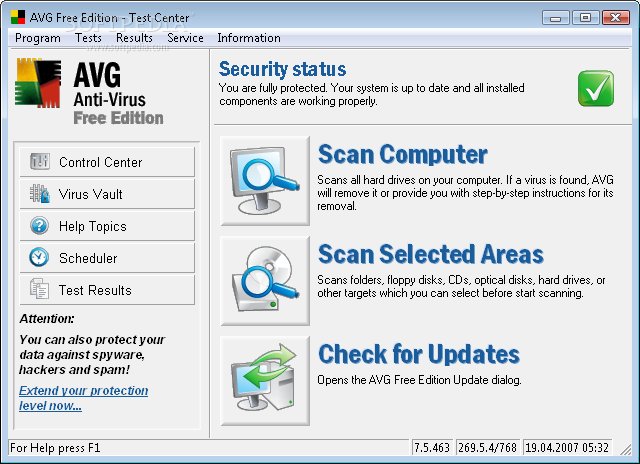Click the Scheduler clock icon
Viewport: 640px width, 464px height.
click(39, 258)
